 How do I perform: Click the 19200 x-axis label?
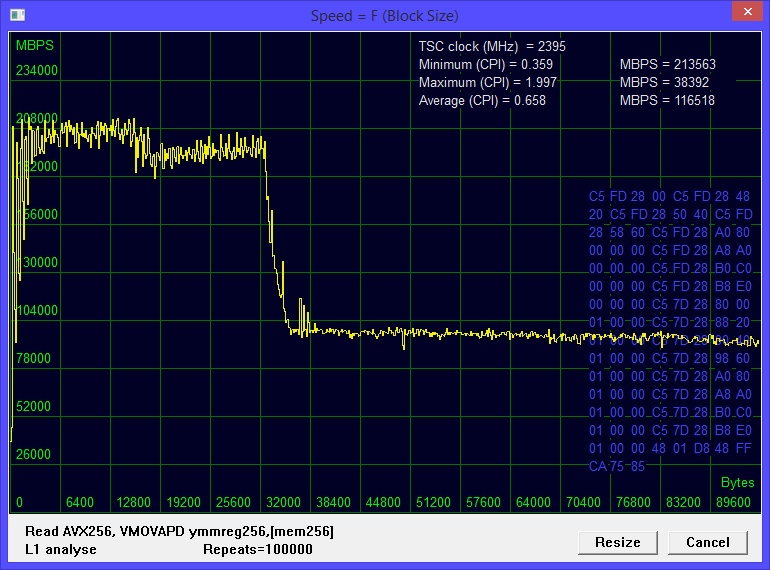(x=183, y=503)
